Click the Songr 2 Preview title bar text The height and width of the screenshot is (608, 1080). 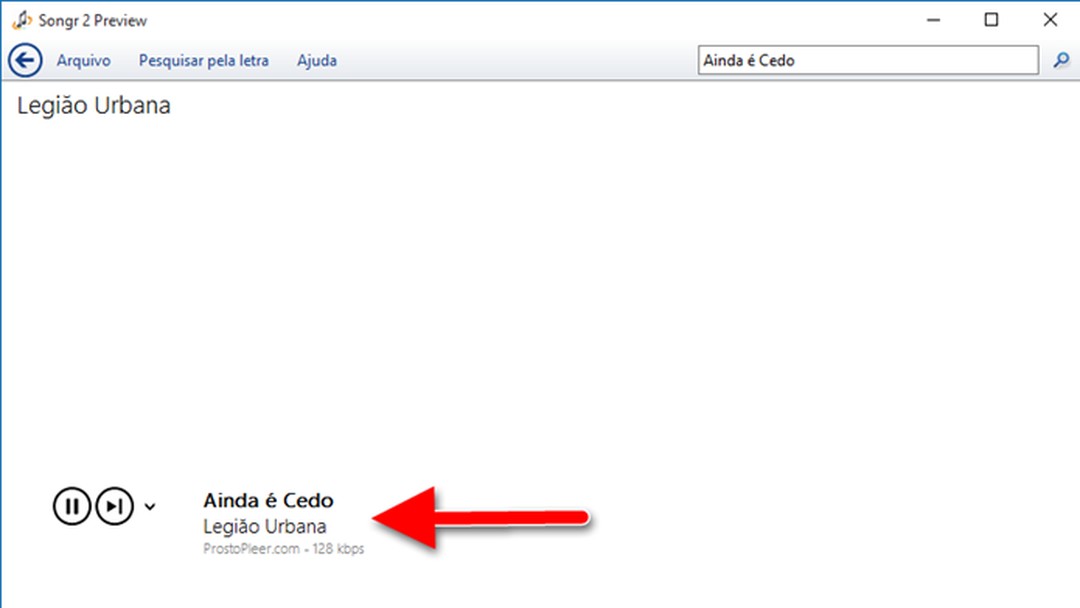click(x=93, y=21)
